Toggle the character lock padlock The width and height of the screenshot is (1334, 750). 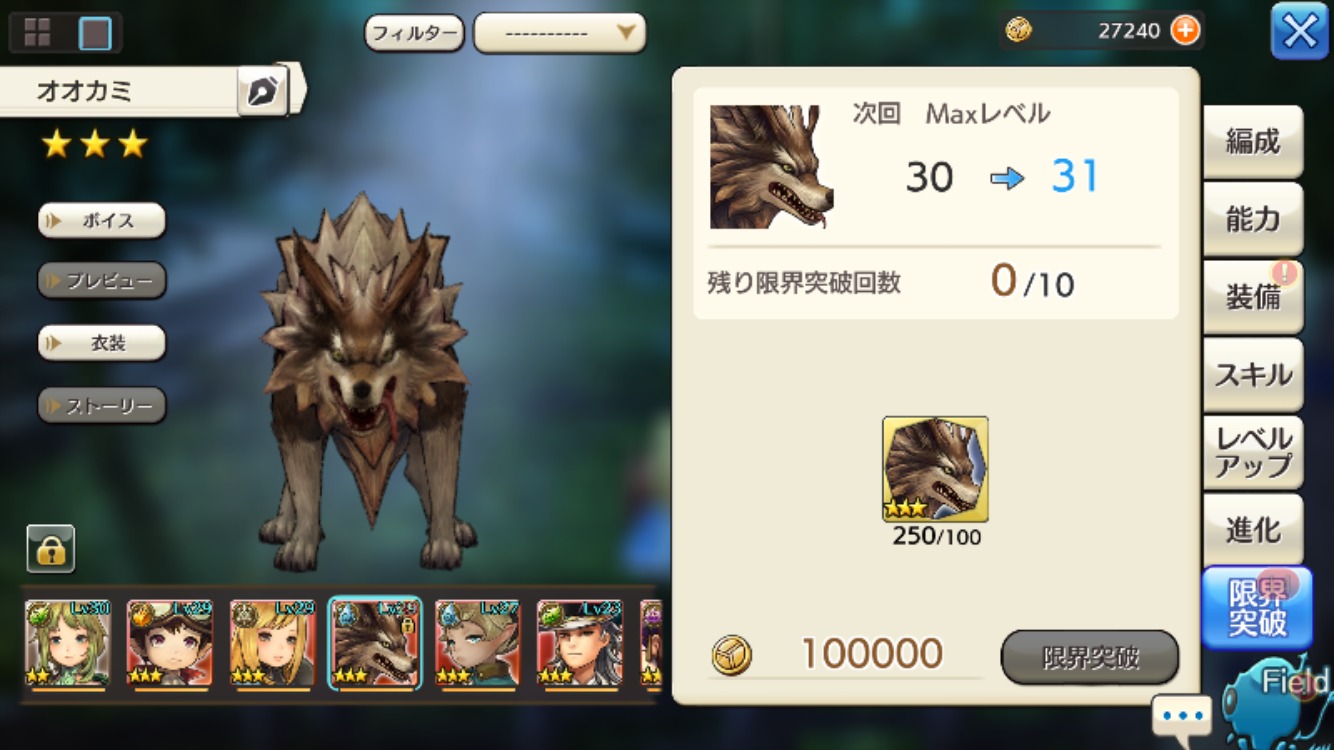[x=51, y=549]
